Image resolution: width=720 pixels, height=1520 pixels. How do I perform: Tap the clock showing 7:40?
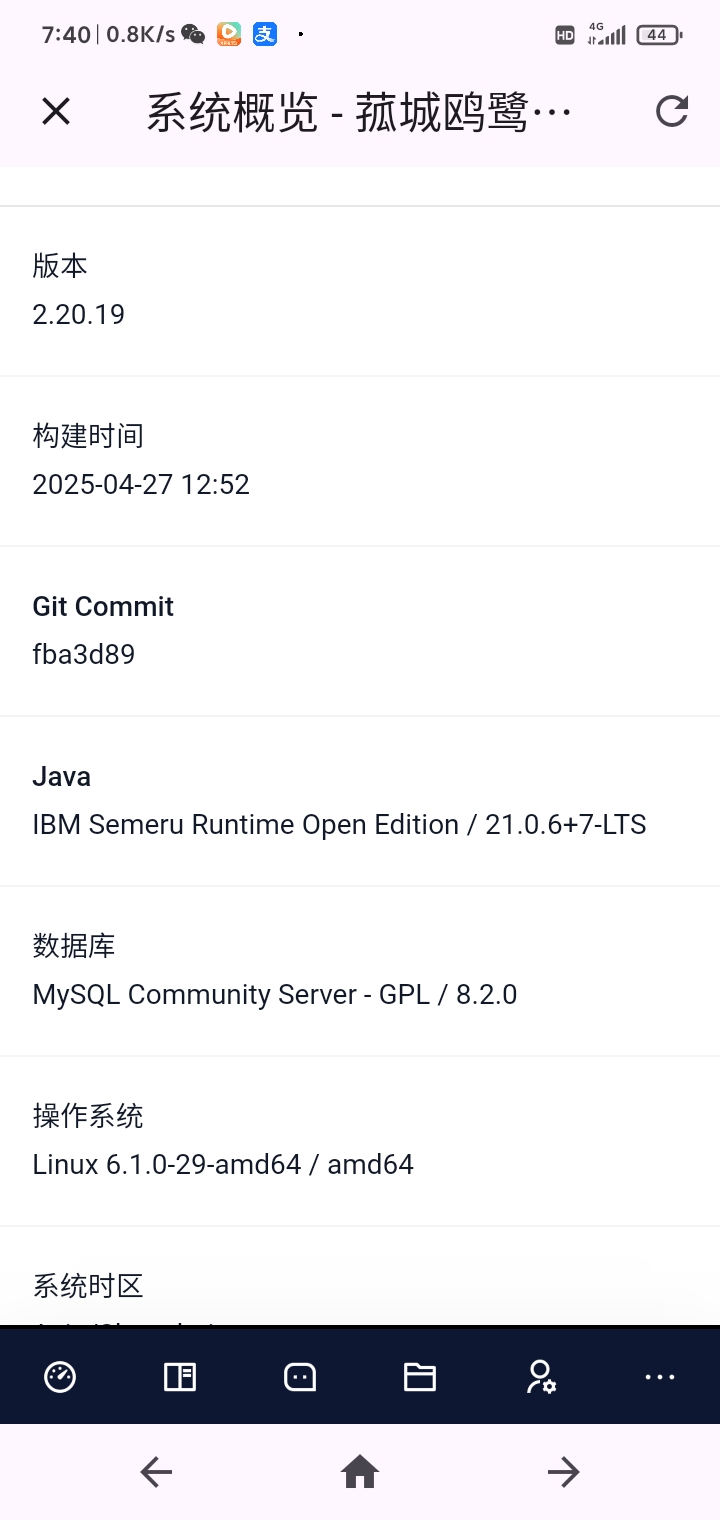66,35
